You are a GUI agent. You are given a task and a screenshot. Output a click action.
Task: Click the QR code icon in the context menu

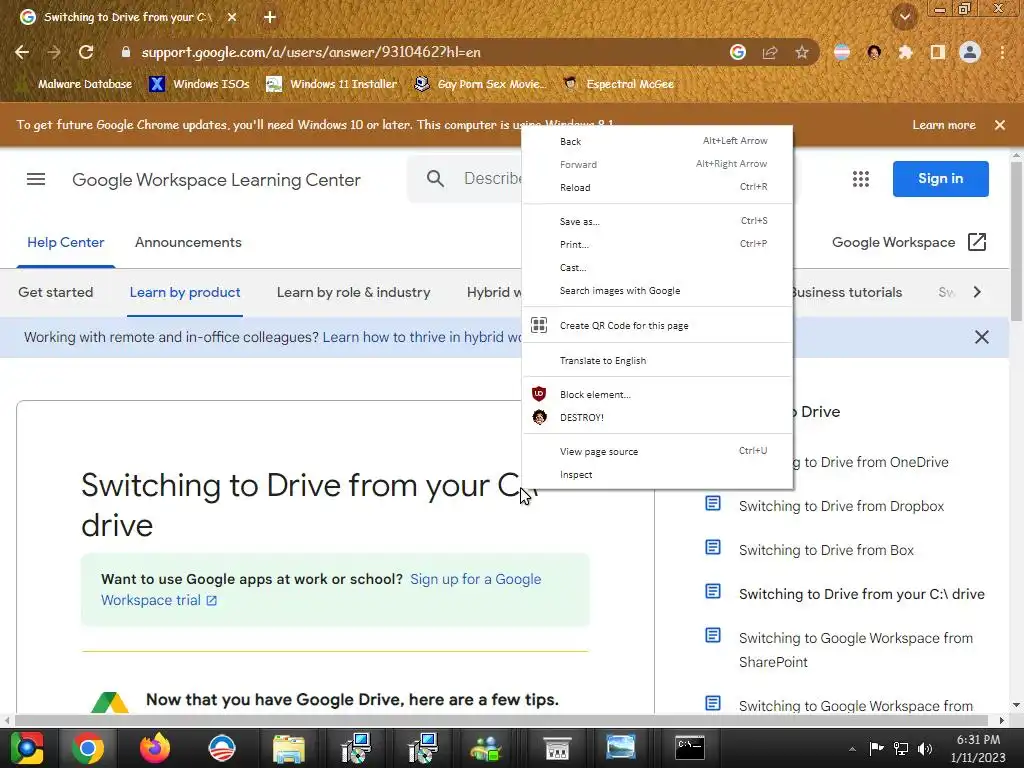click(539, 325)
